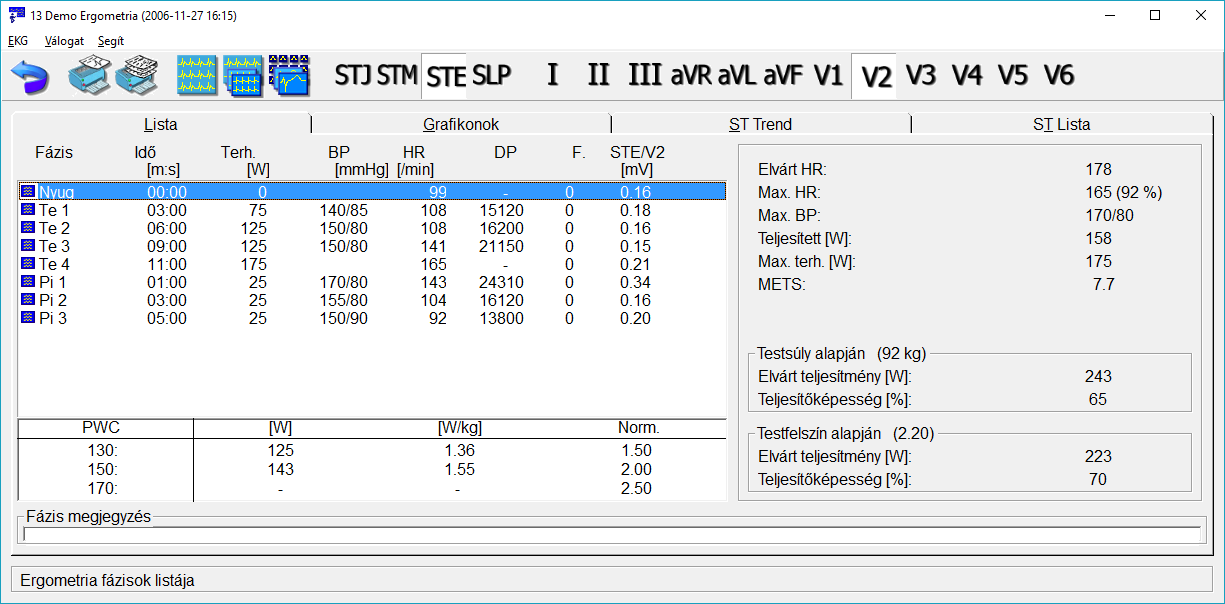Open the ST curve overview icon

pos(289,76)
